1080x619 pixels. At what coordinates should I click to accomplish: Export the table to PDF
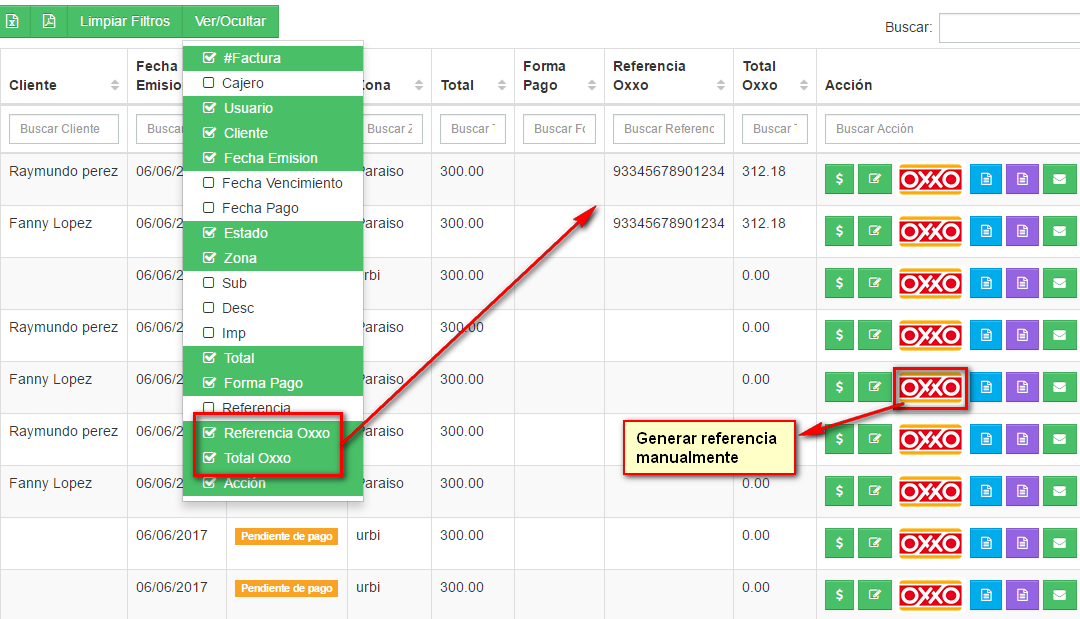point(49,21)
